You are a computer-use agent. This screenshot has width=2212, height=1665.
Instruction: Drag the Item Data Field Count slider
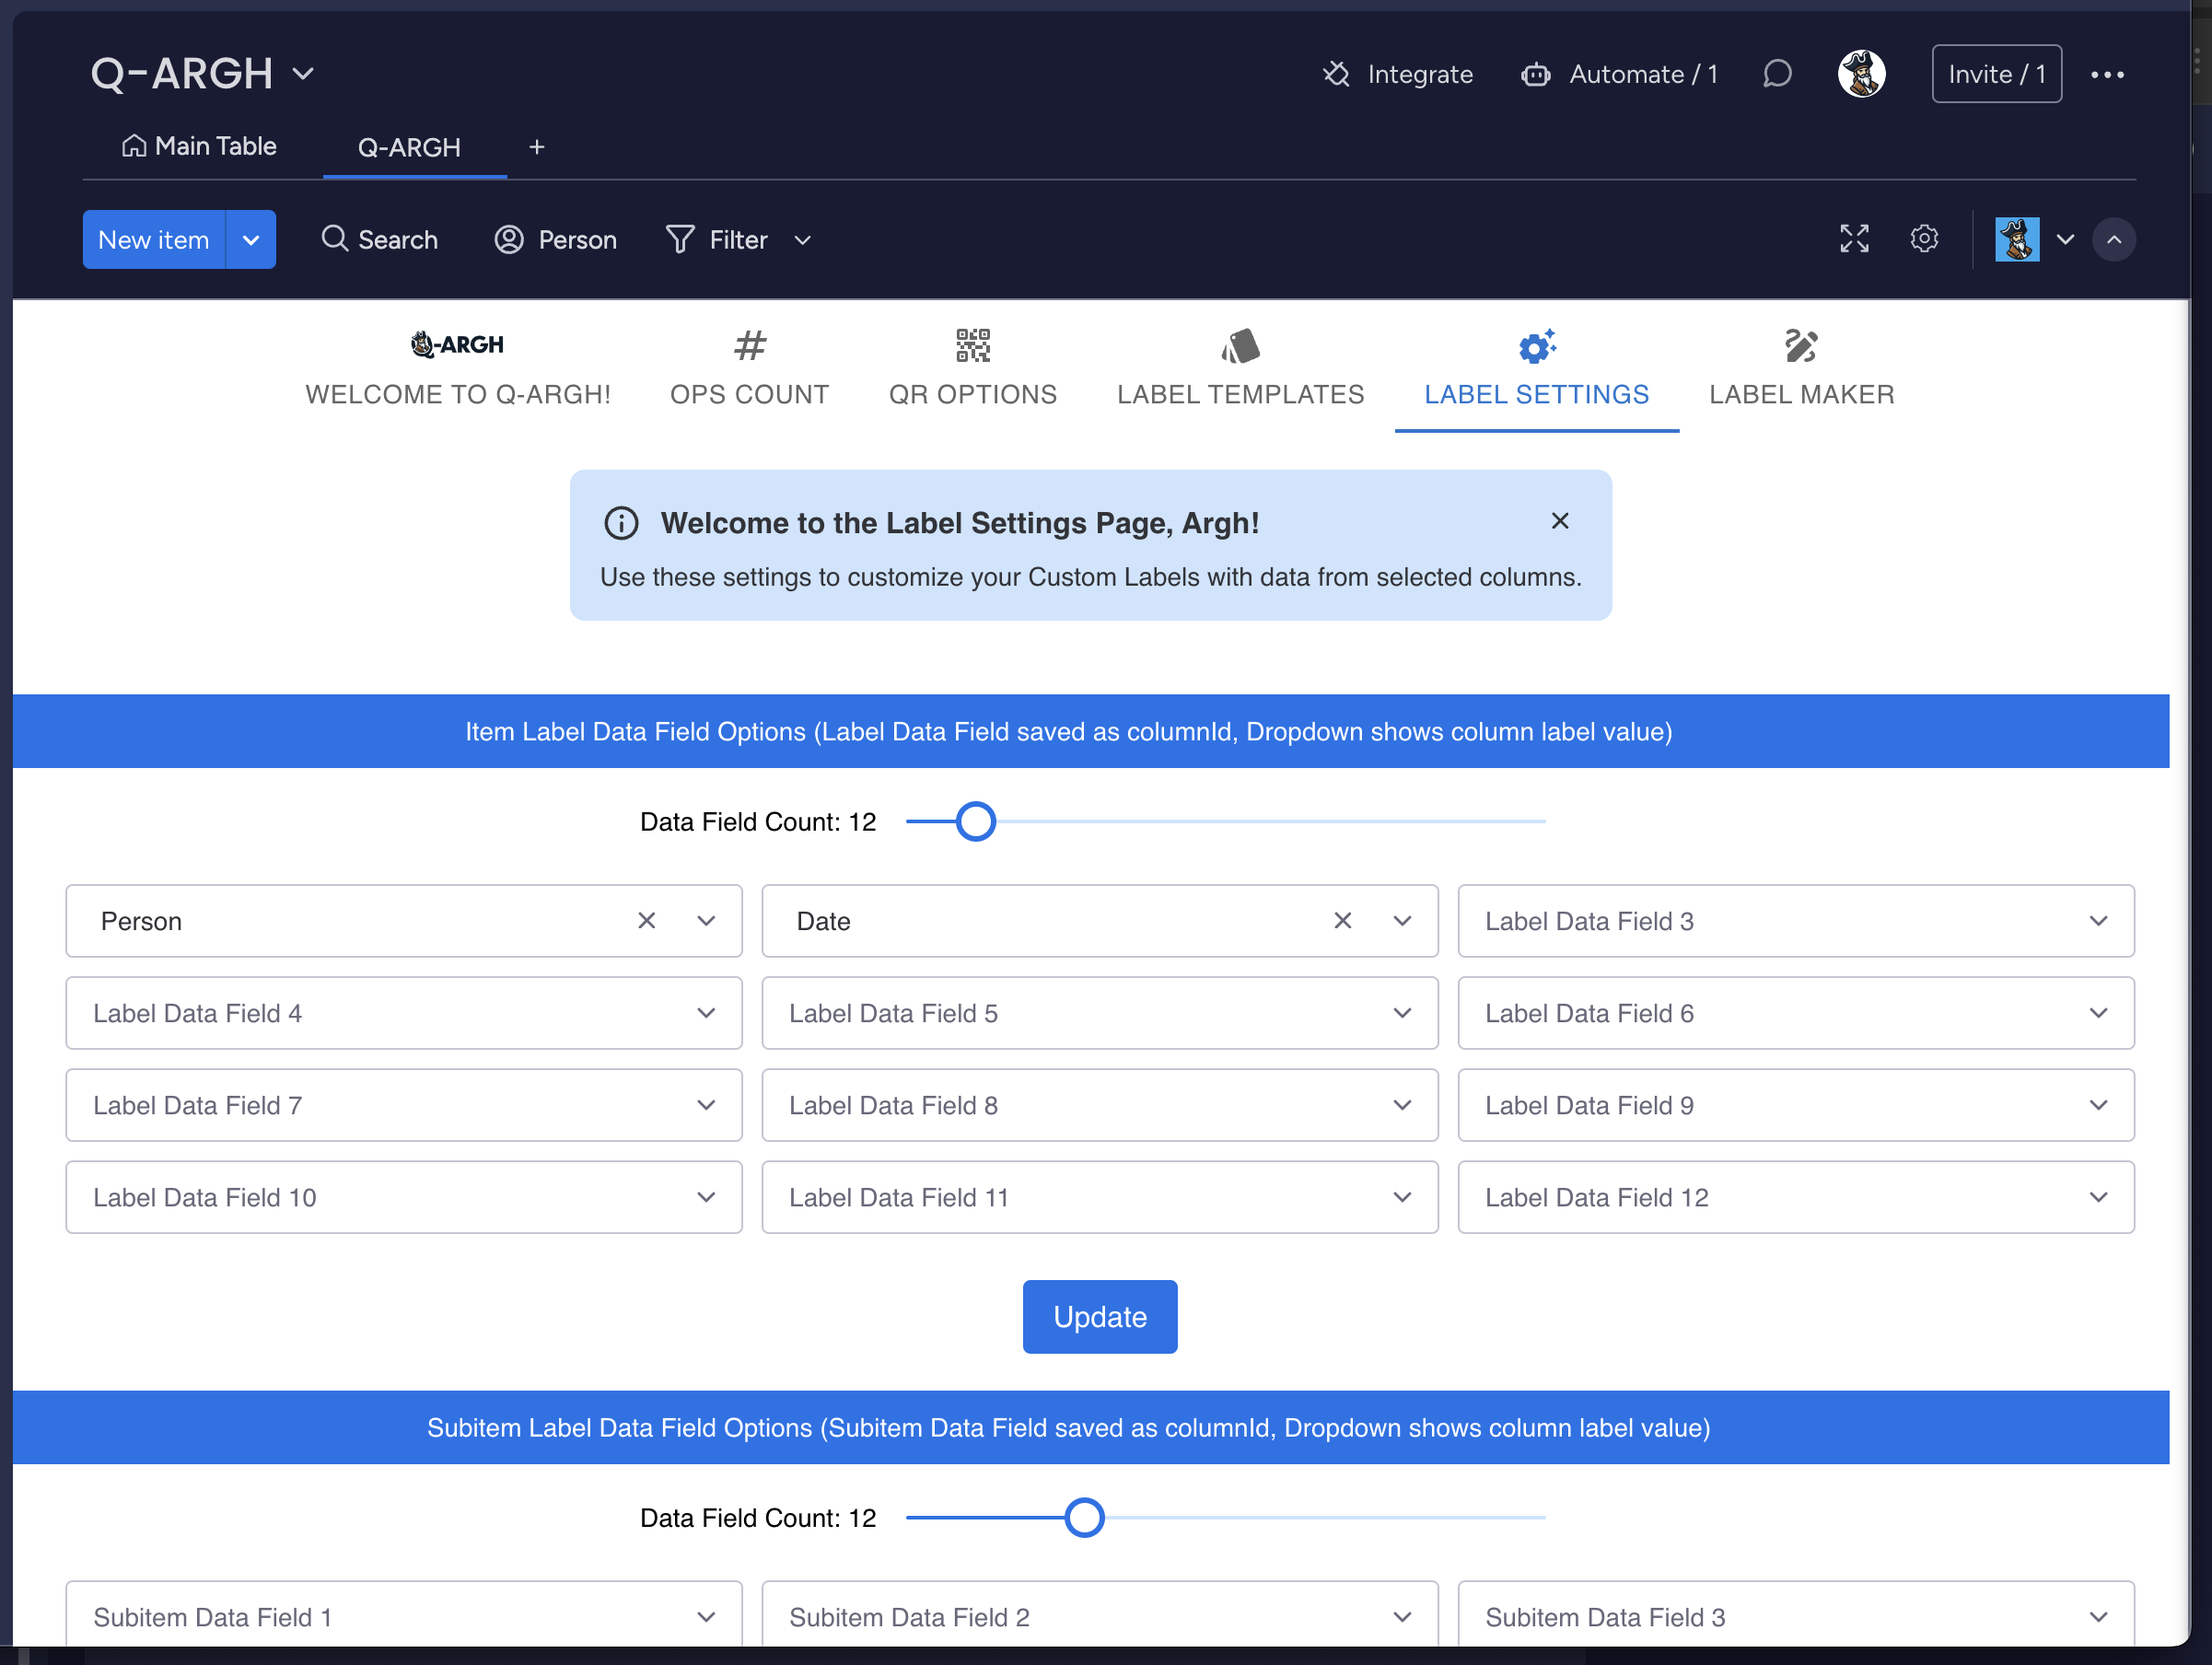[976, 822]
